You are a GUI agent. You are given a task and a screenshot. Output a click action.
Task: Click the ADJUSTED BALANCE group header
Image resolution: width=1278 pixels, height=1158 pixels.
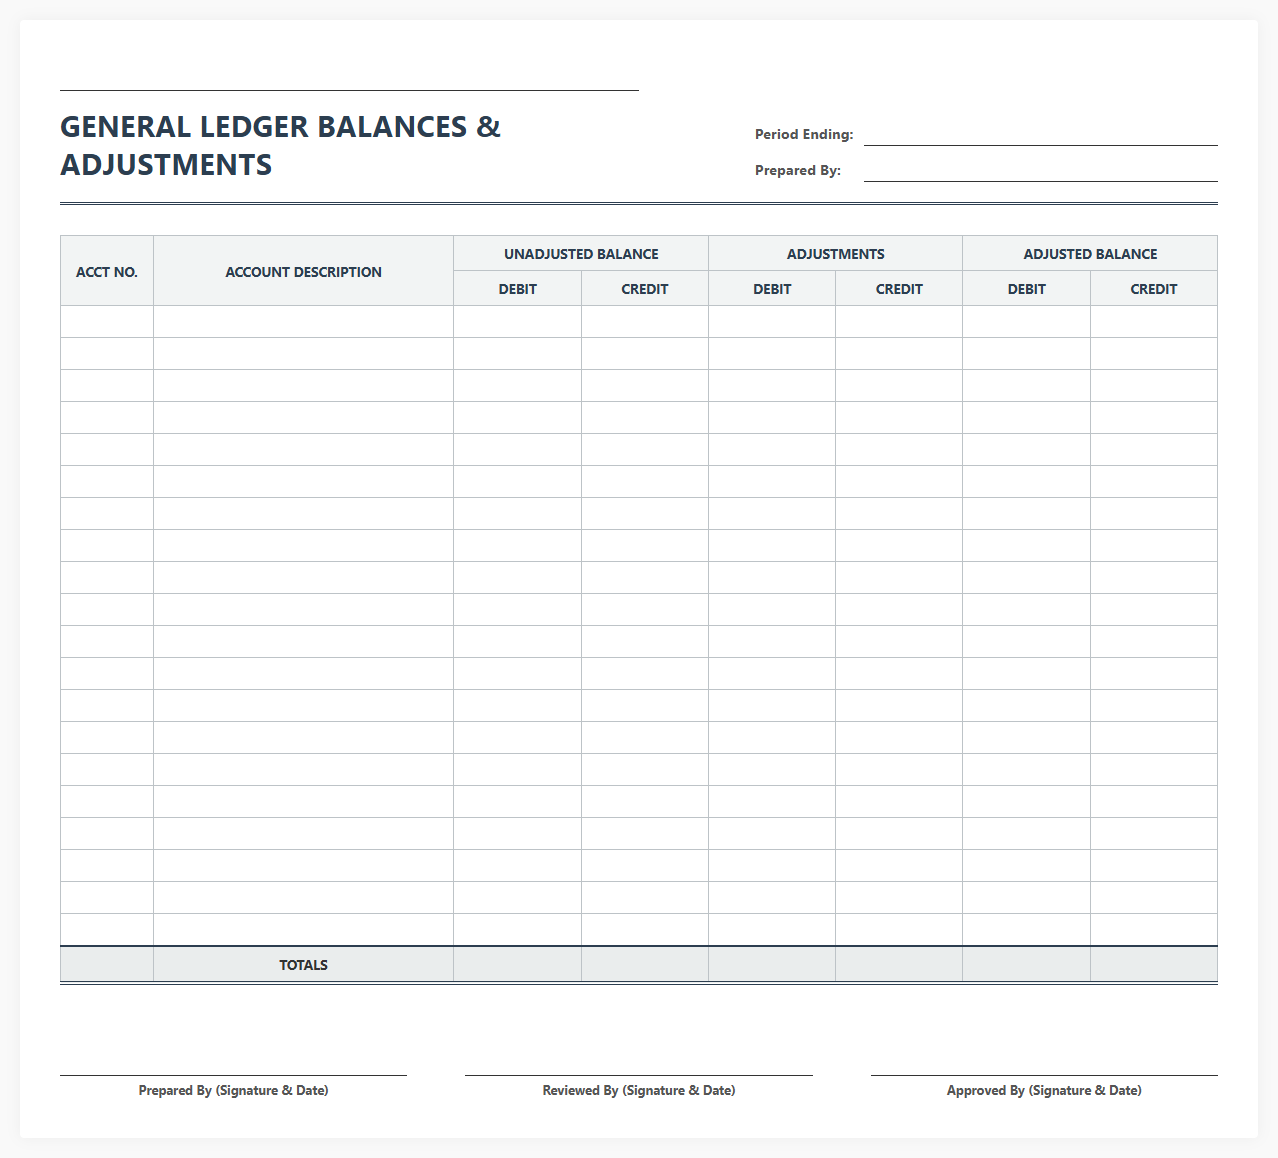(x=1090, y=254)
